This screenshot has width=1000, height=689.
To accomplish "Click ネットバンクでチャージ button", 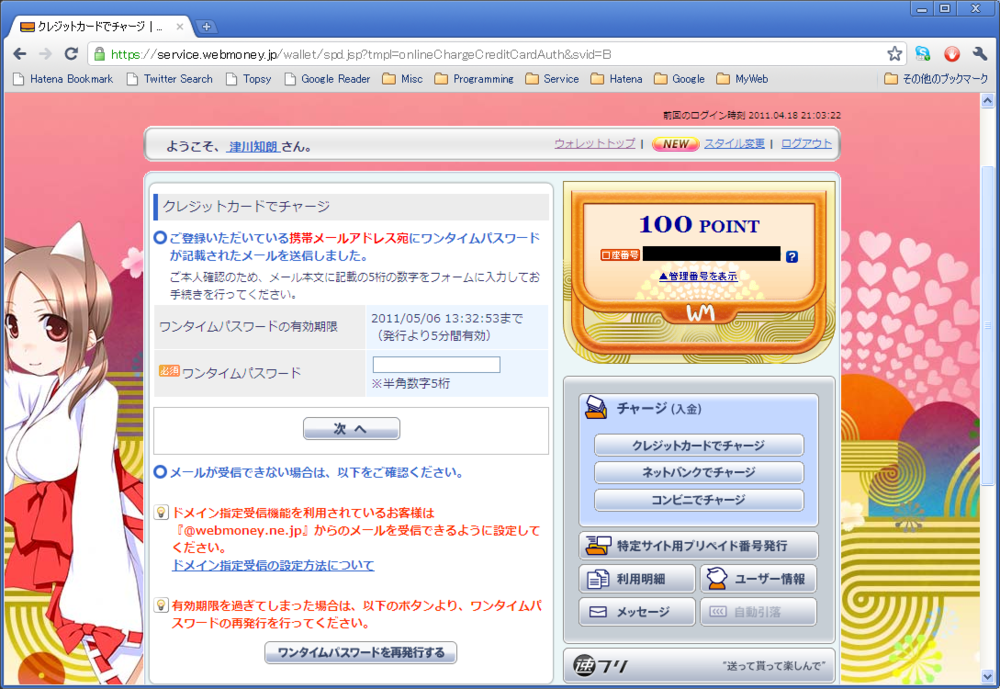I will click(x=699, y=473).
